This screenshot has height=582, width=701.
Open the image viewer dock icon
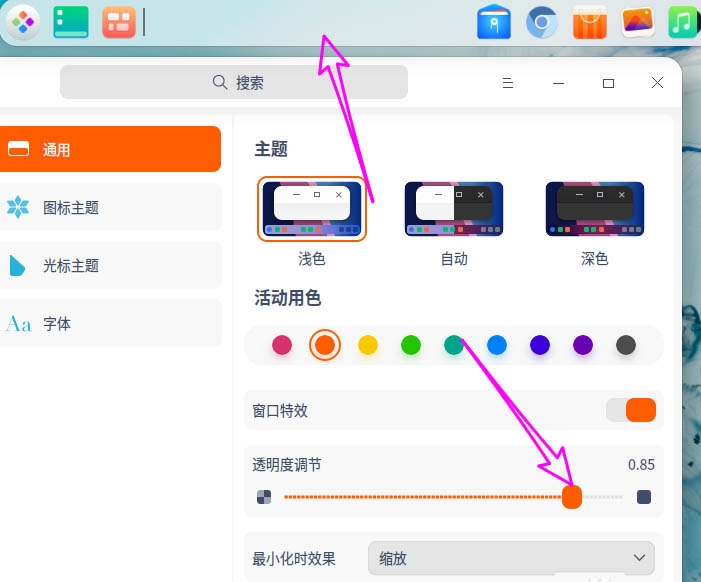click(638, 22)
